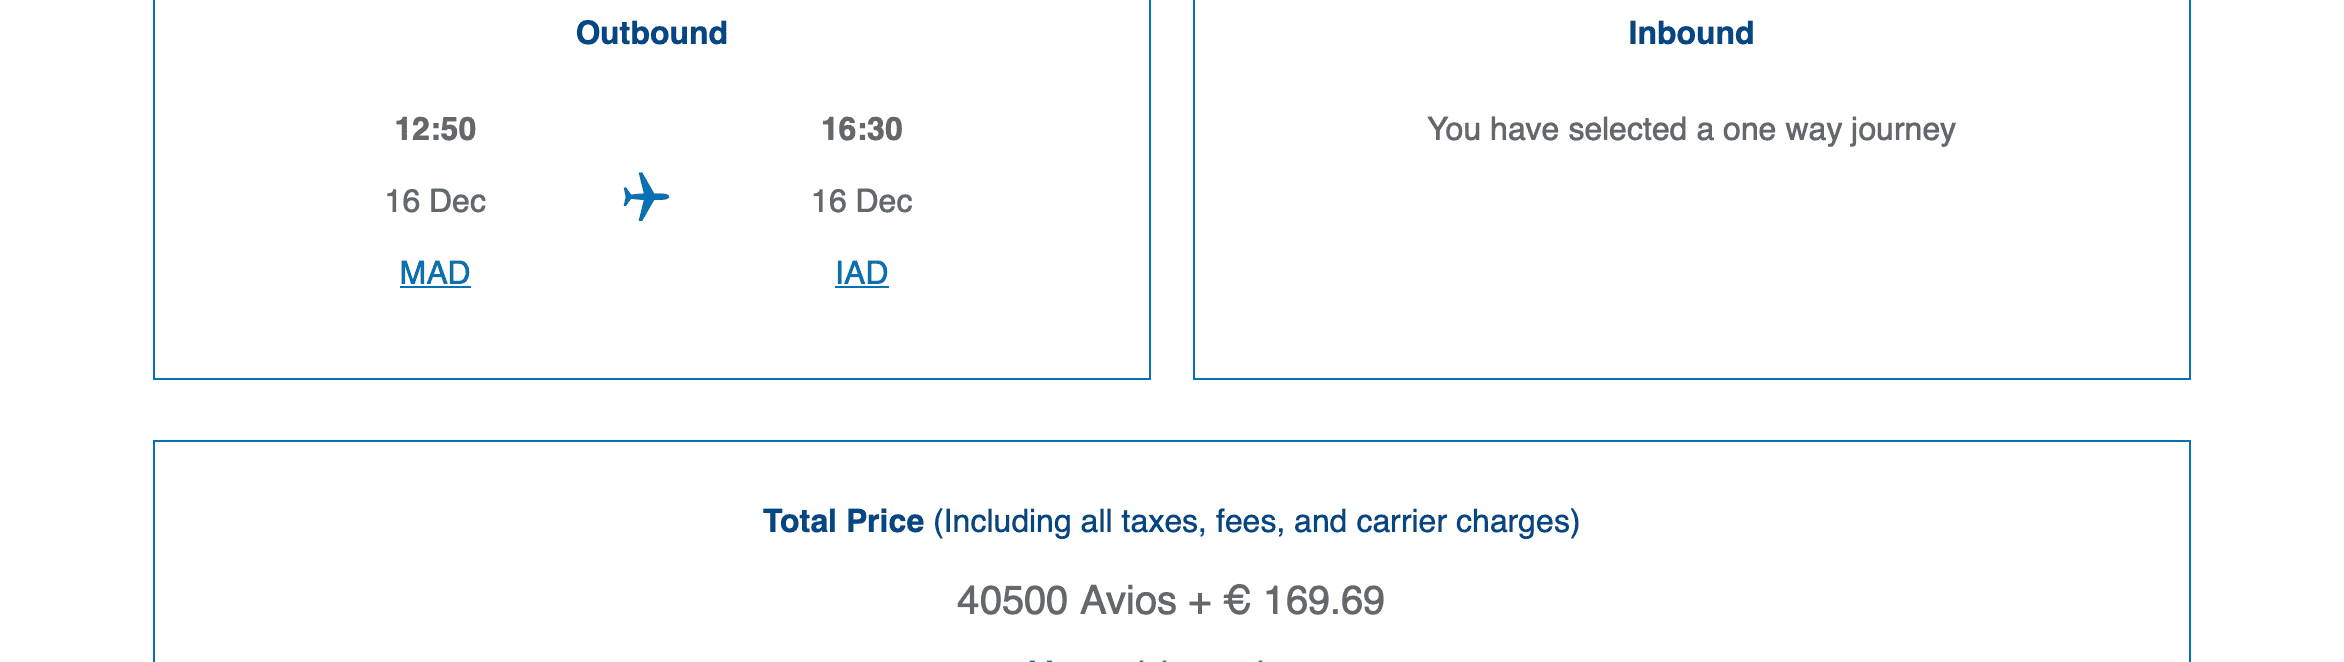Click the one way journey message
The image size is (2344, 662).
(1690, 129)
